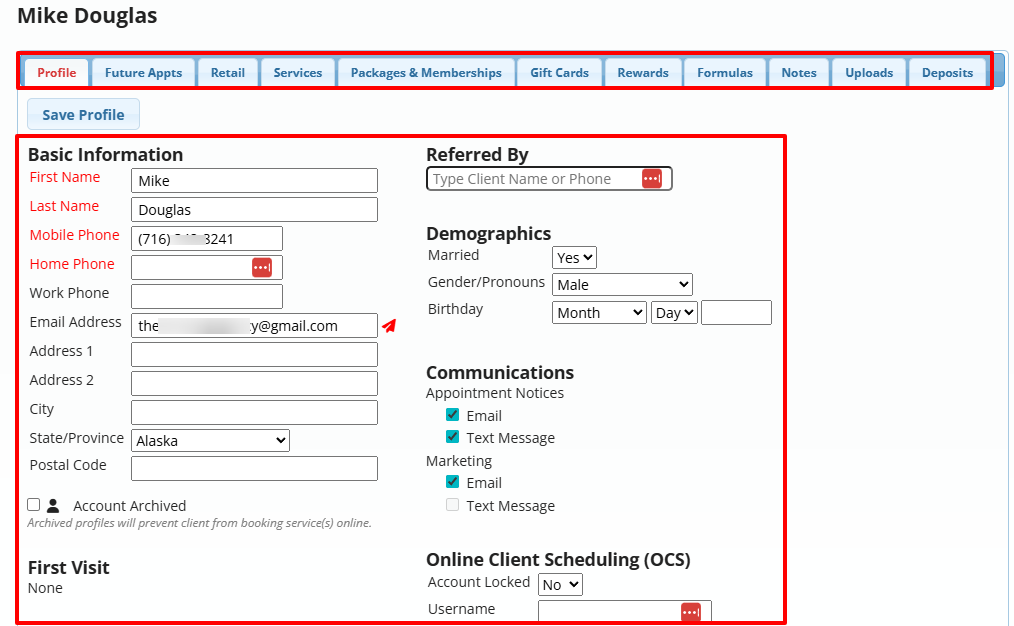1014x626 pixels.
Task: Open the Married dropdown
Action: point(574,258)
